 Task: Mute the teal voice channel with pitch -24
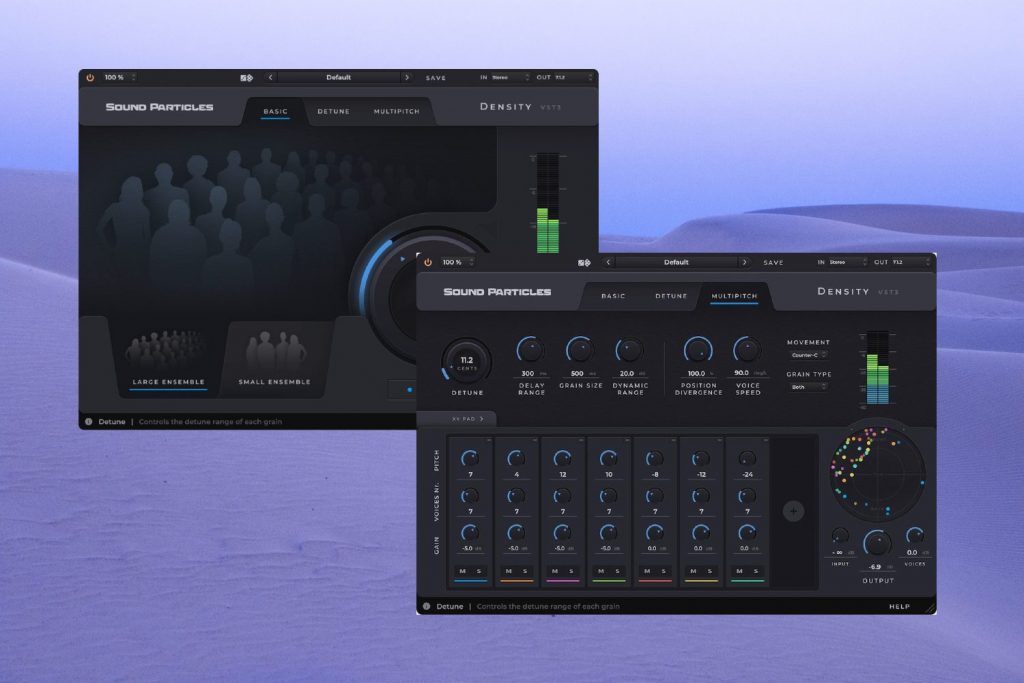[739, 571]
